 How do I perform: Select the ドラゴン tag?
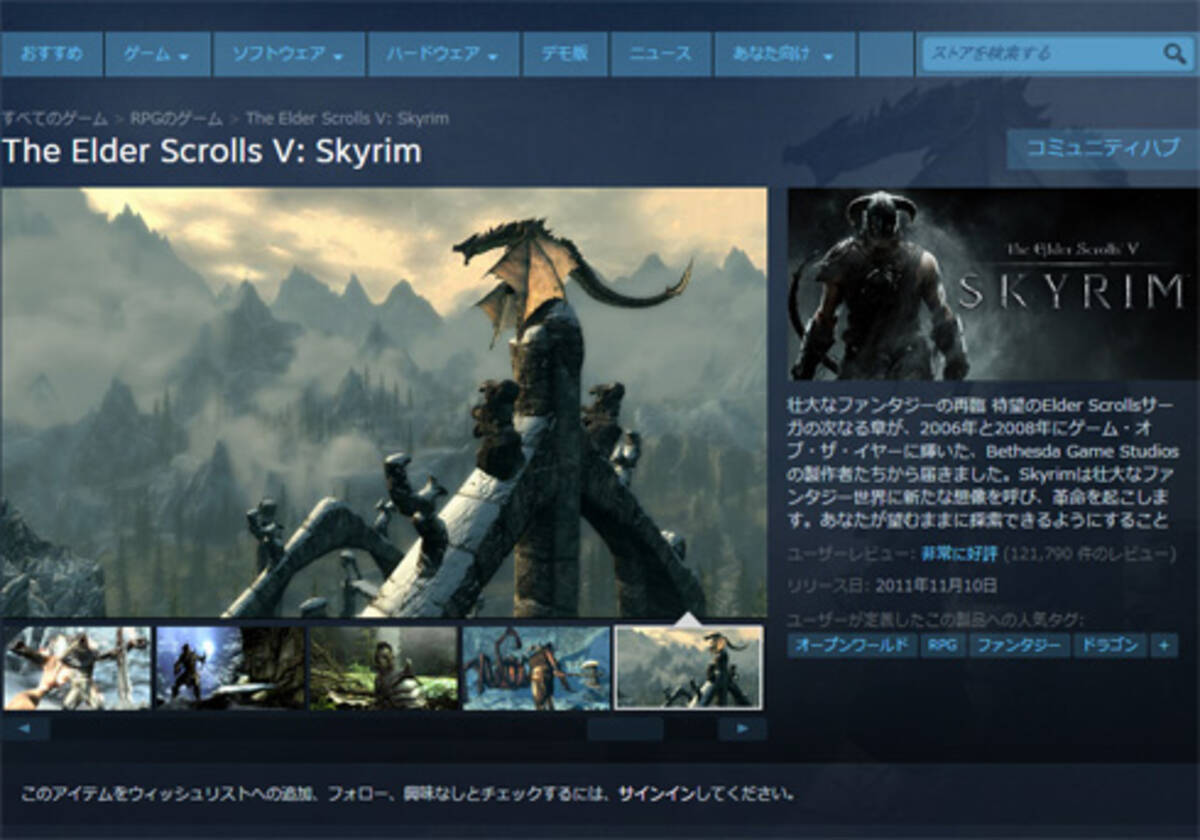(1109, 646)
